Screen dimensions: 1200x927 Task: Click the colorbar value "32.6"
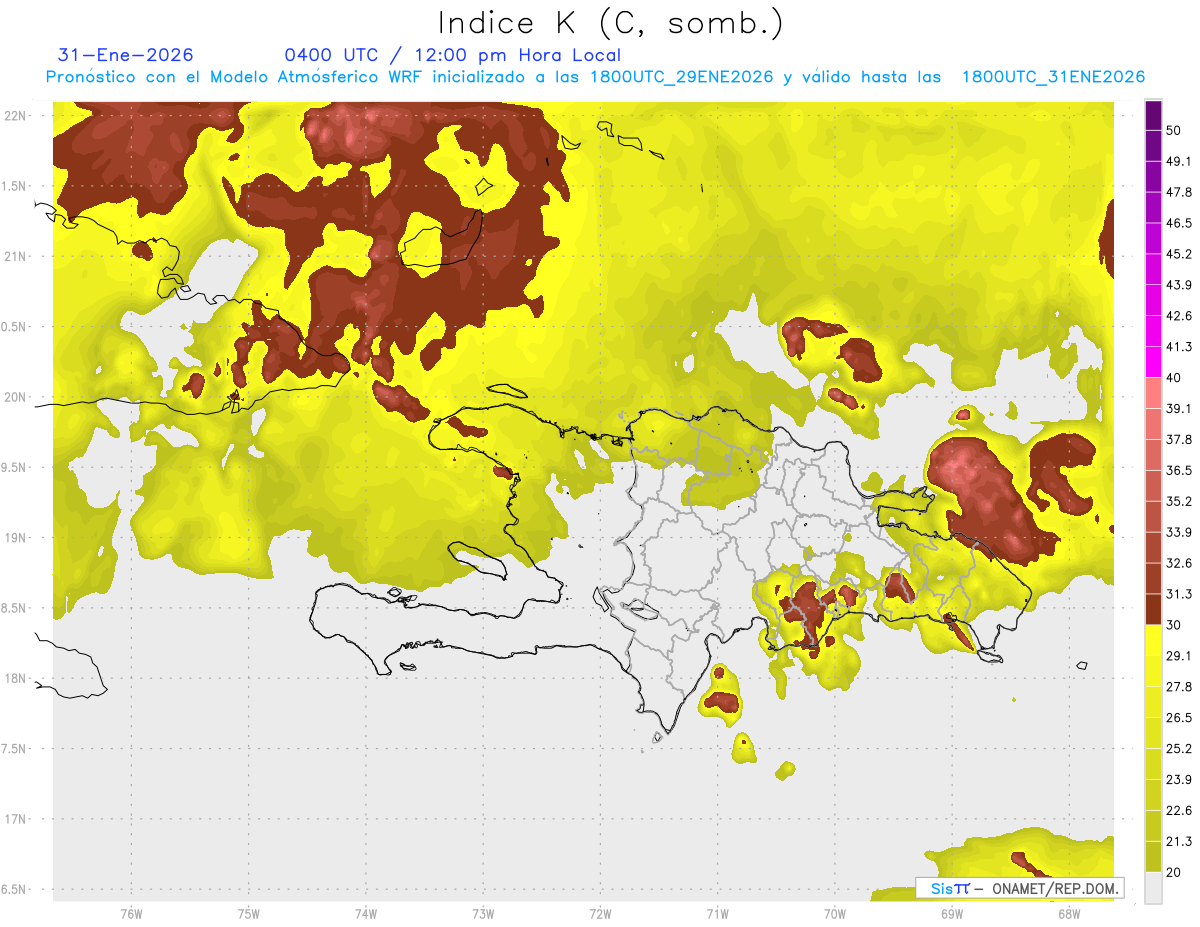coord(1179,563)
